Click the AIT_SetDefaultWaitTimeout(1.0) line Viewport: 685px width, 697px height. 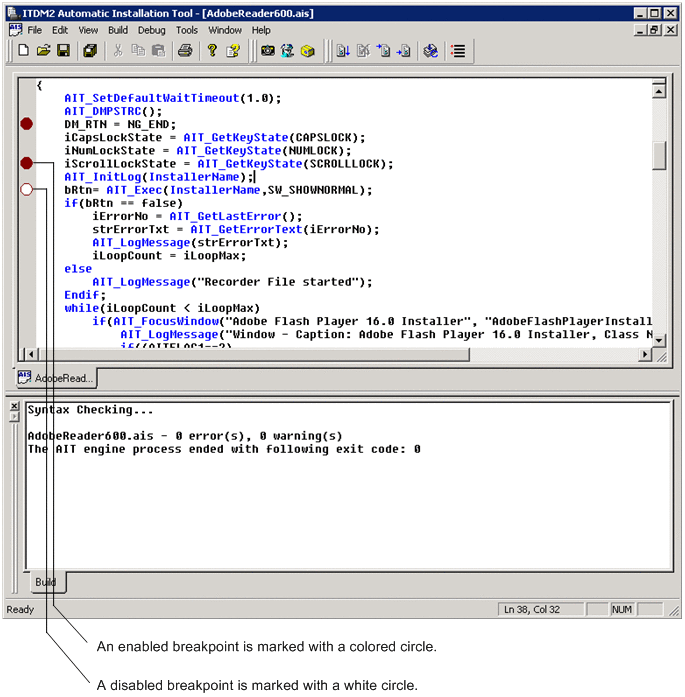pos(172,98)
